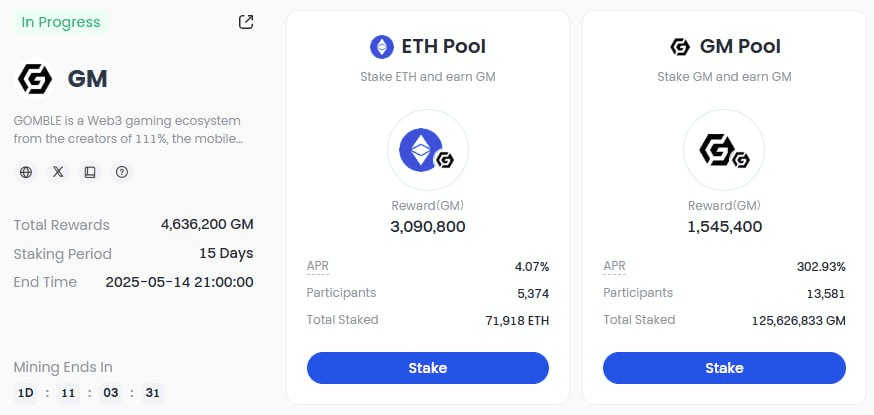
Task: Click the underlined APR label in GM Pool
Action: pyautogui.click(x=614, y=266)
